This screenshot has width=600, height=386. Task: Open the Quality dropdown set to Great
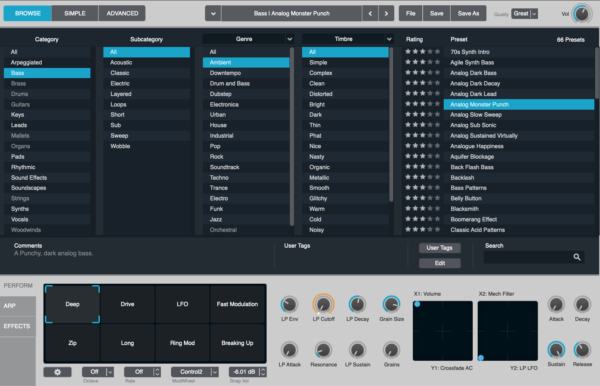pos(525,14)
